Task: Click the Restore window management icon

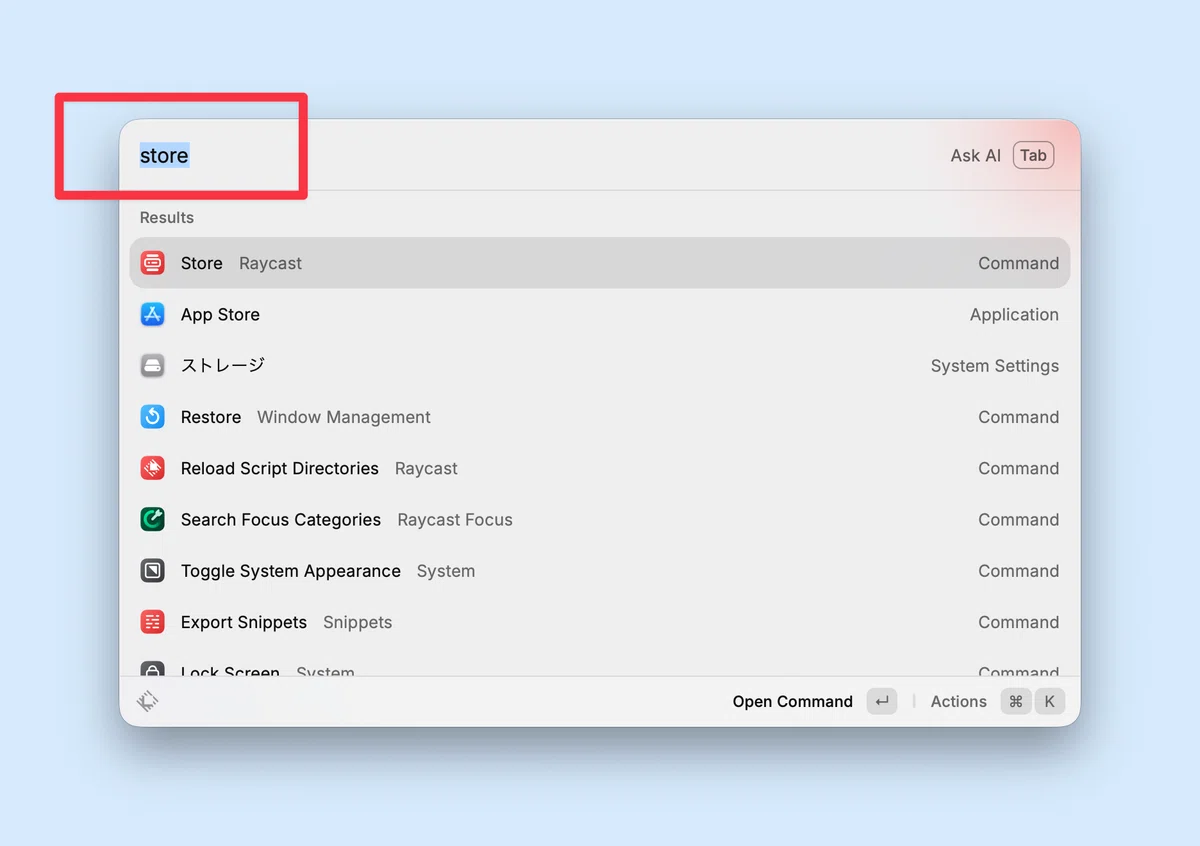Action: coord(152,417)
